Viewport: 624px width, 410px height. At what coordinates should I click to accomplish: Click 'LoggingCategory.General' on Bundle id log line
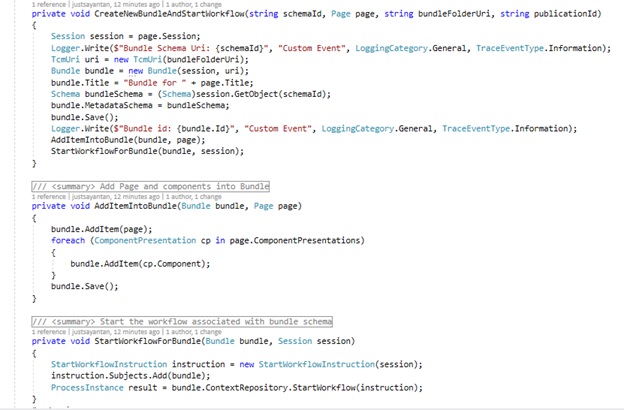tap(377, 129)
